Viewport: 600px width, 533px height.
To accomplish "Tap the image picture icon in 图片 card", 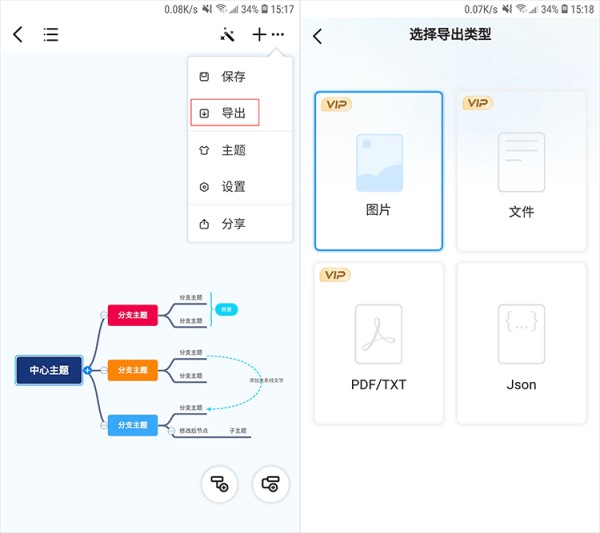I will tap(379, 163).
